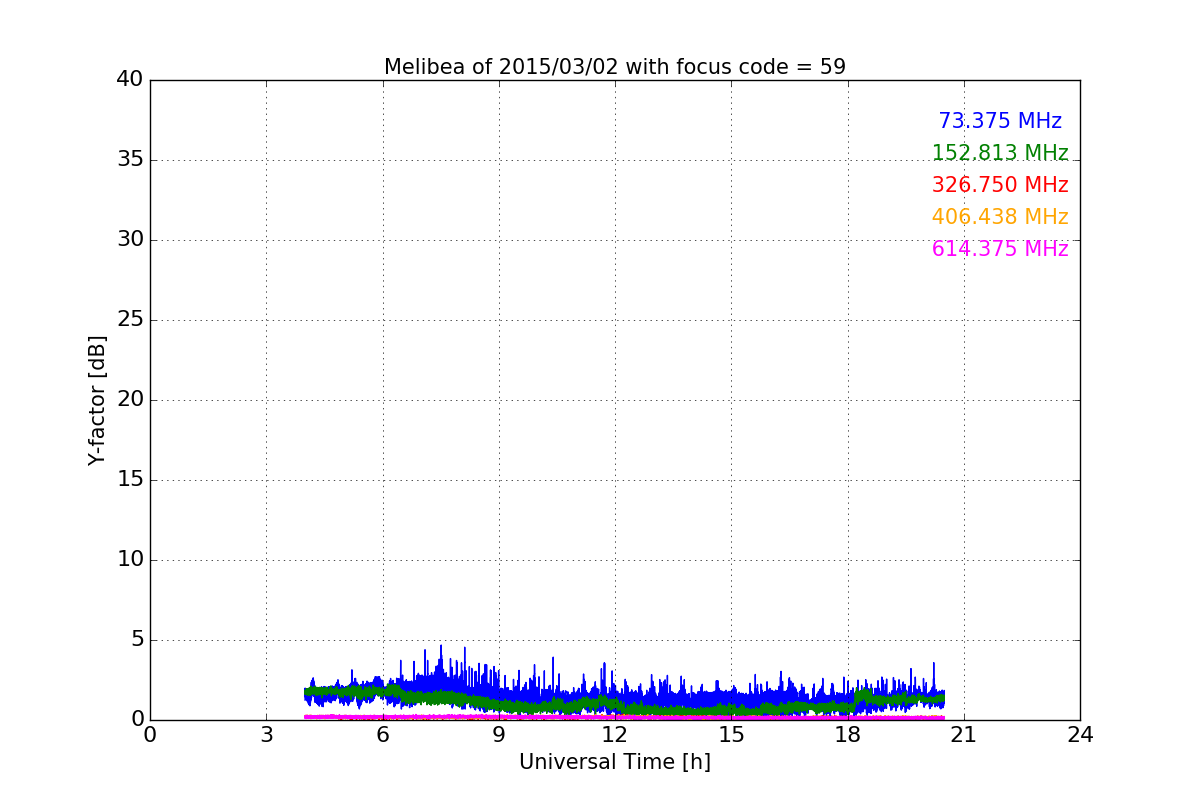Screen dimensions: 1200x800
Task: Select the blue 73.375 MHz legend label
Action: (1000, 121)
